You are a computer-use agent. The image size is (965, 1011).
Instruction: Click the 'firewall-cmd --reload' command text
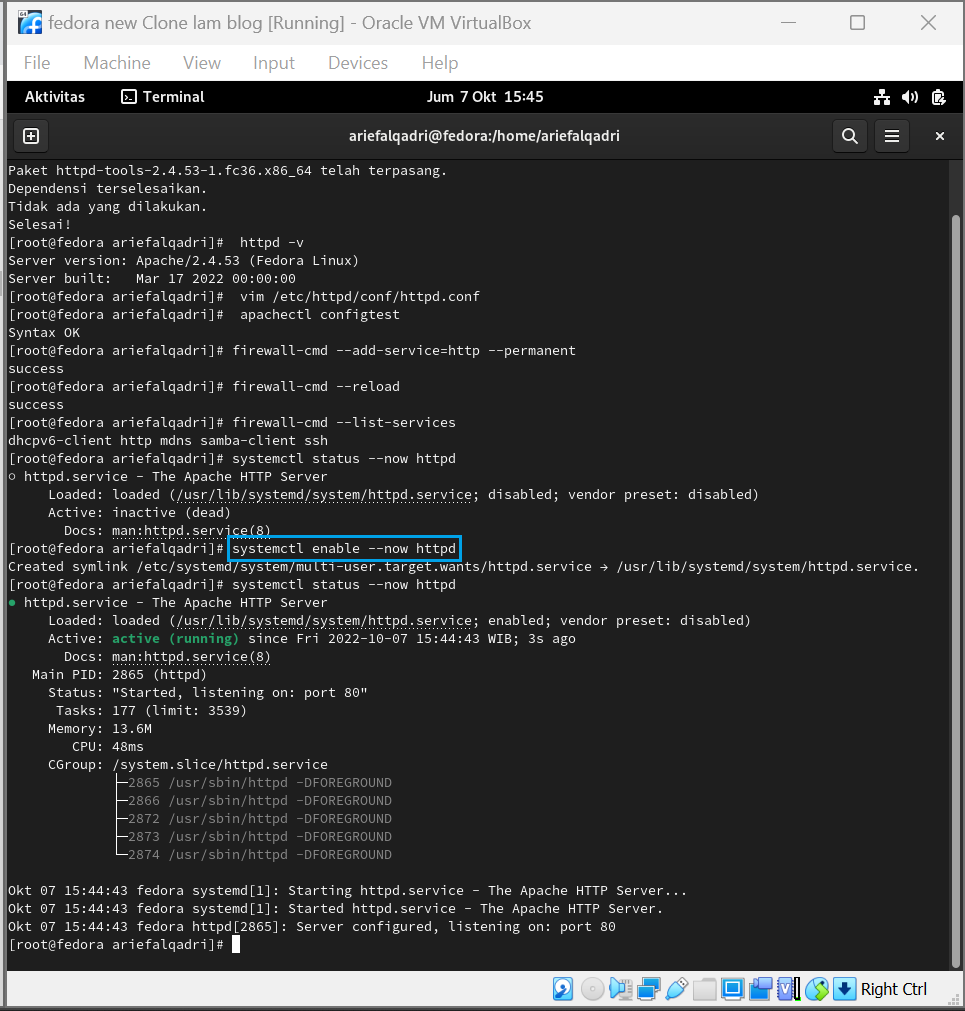click(x=316, y=387)
